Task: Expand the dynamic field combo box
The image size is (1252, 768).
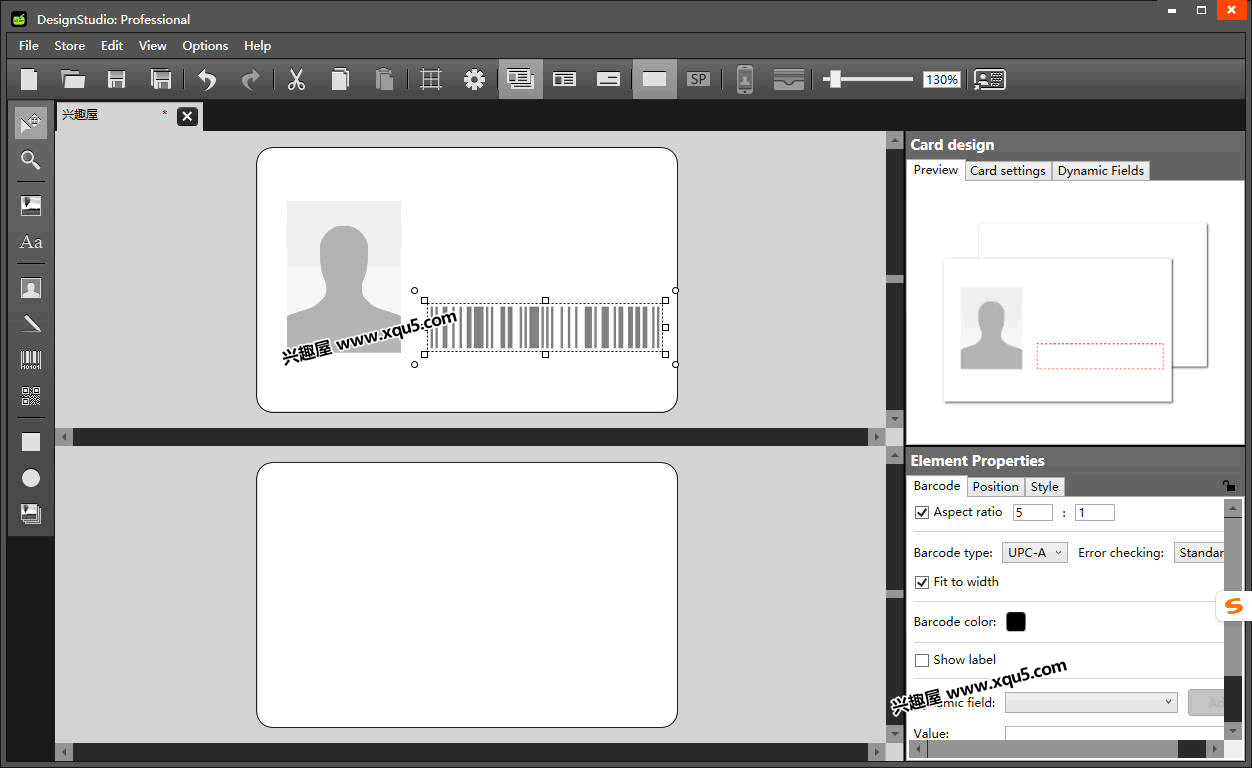Action: [1091, 702]
